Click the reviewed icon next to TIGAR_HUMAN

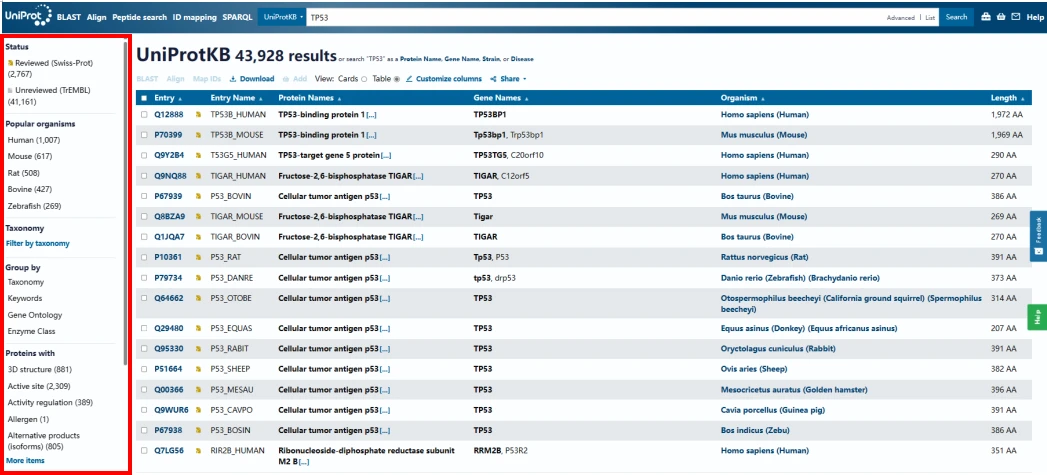point(198,176)
